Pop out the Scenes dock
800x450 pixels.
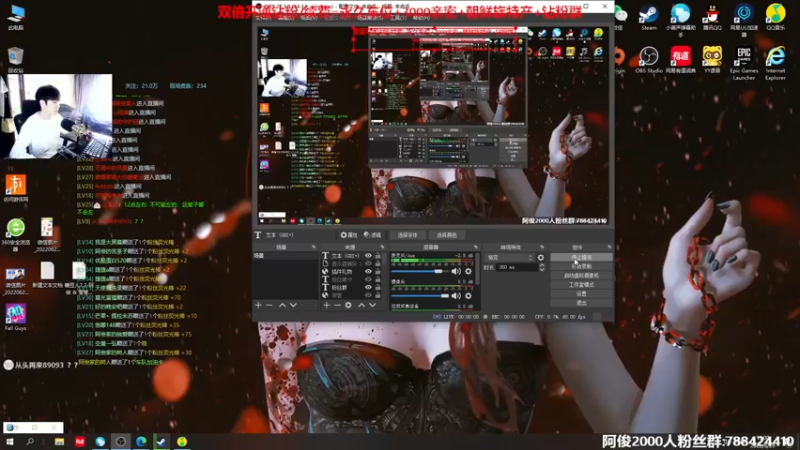coord(314,247)
